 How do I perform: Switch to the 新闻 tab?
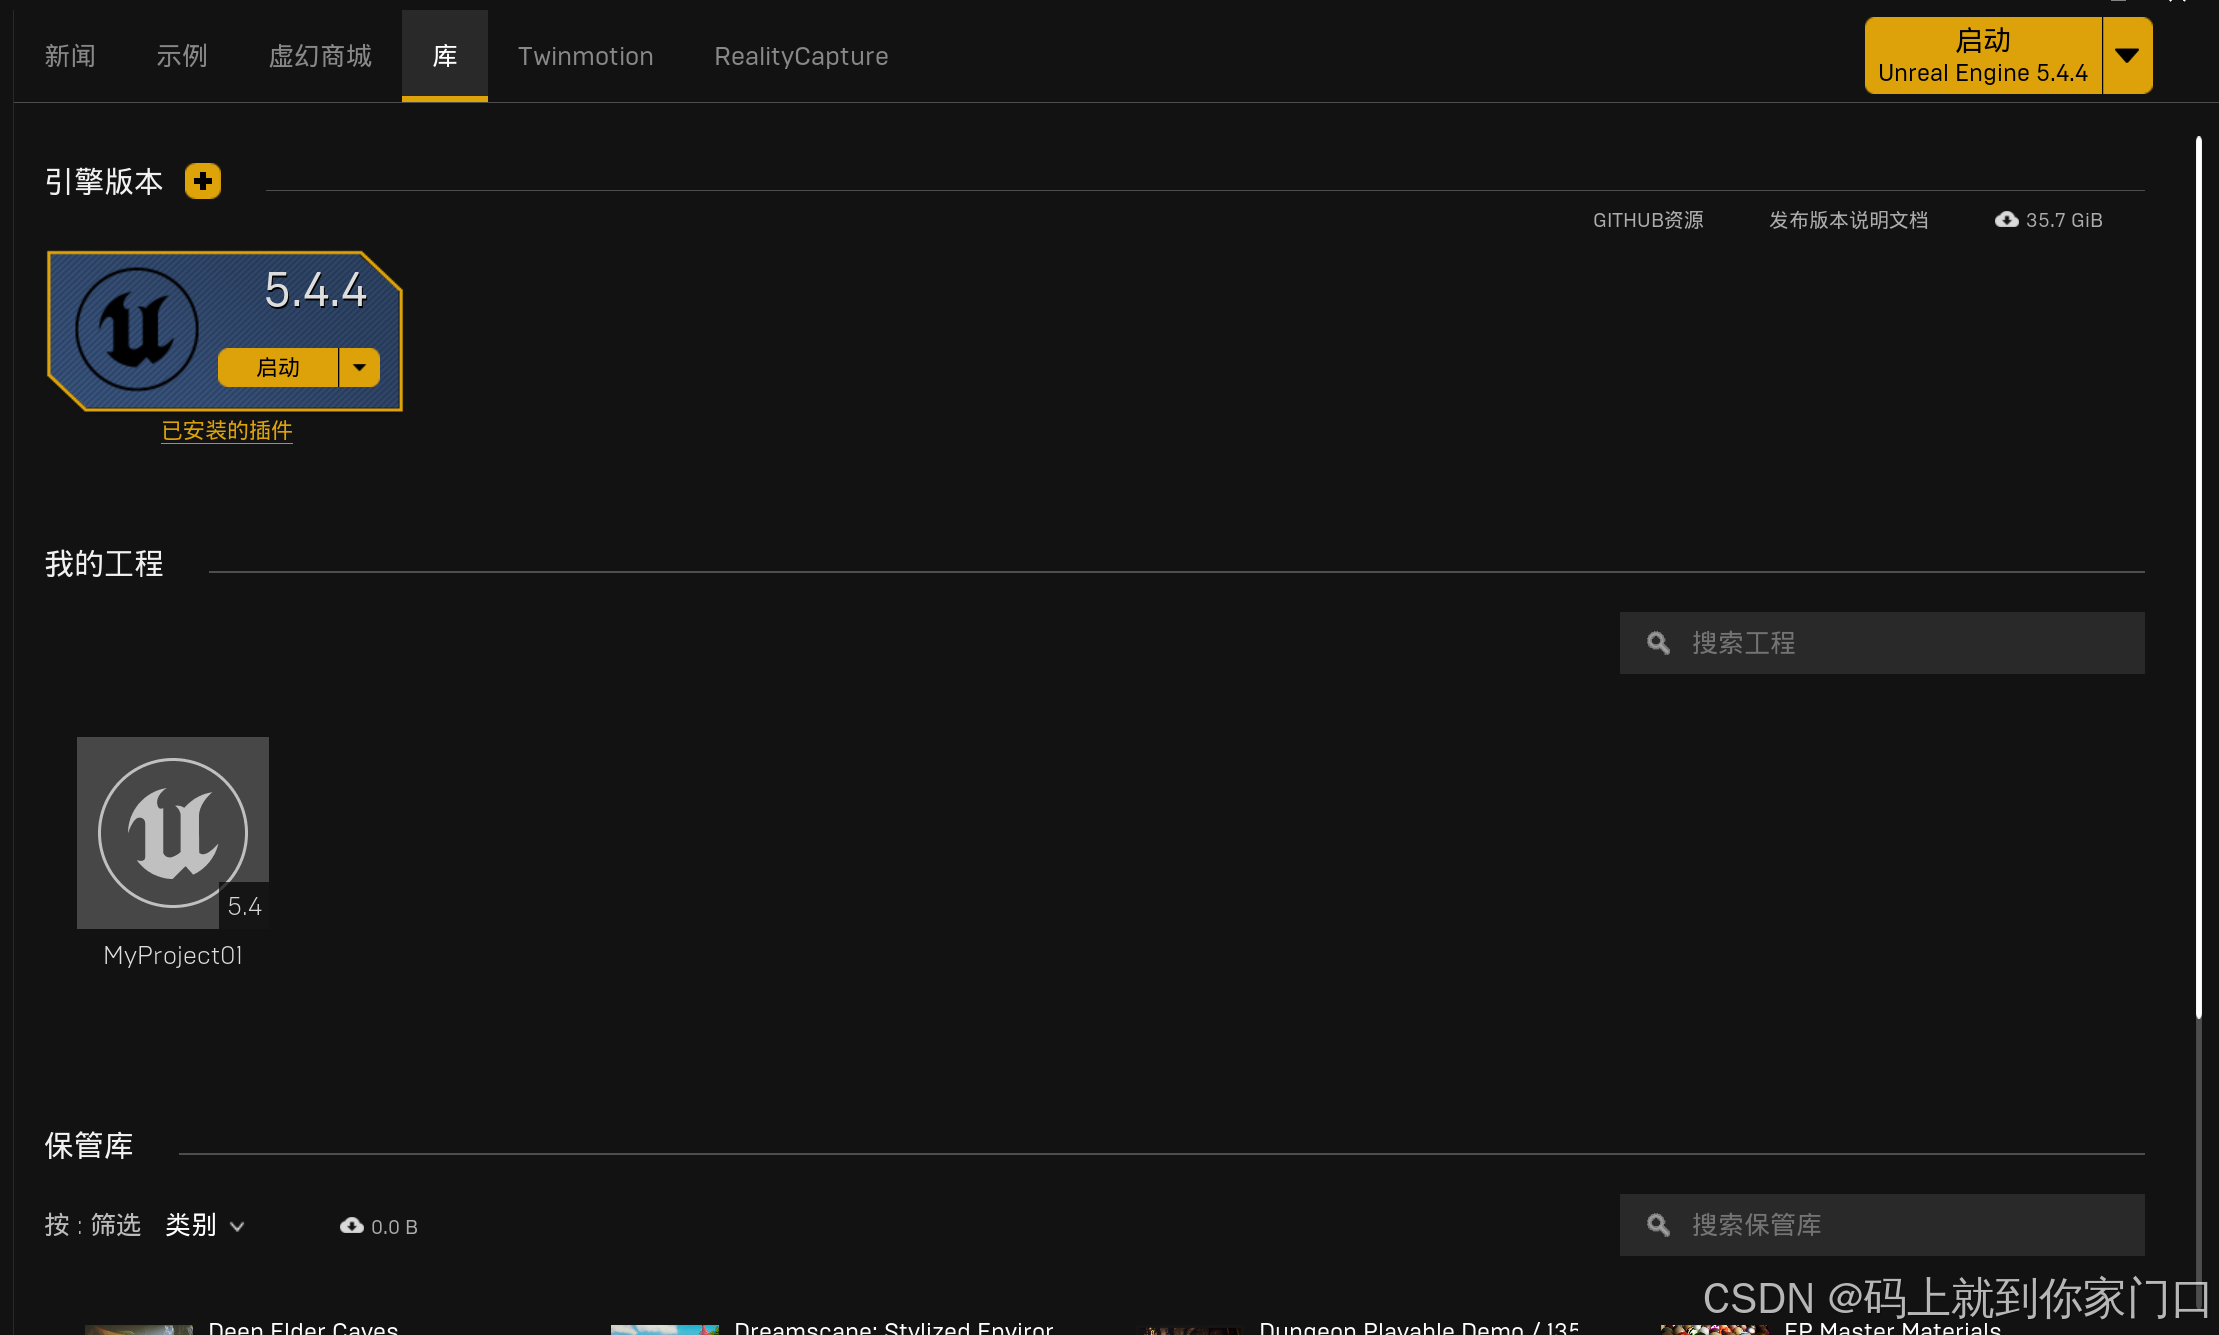pyautogui.click(x=70, y=56)
